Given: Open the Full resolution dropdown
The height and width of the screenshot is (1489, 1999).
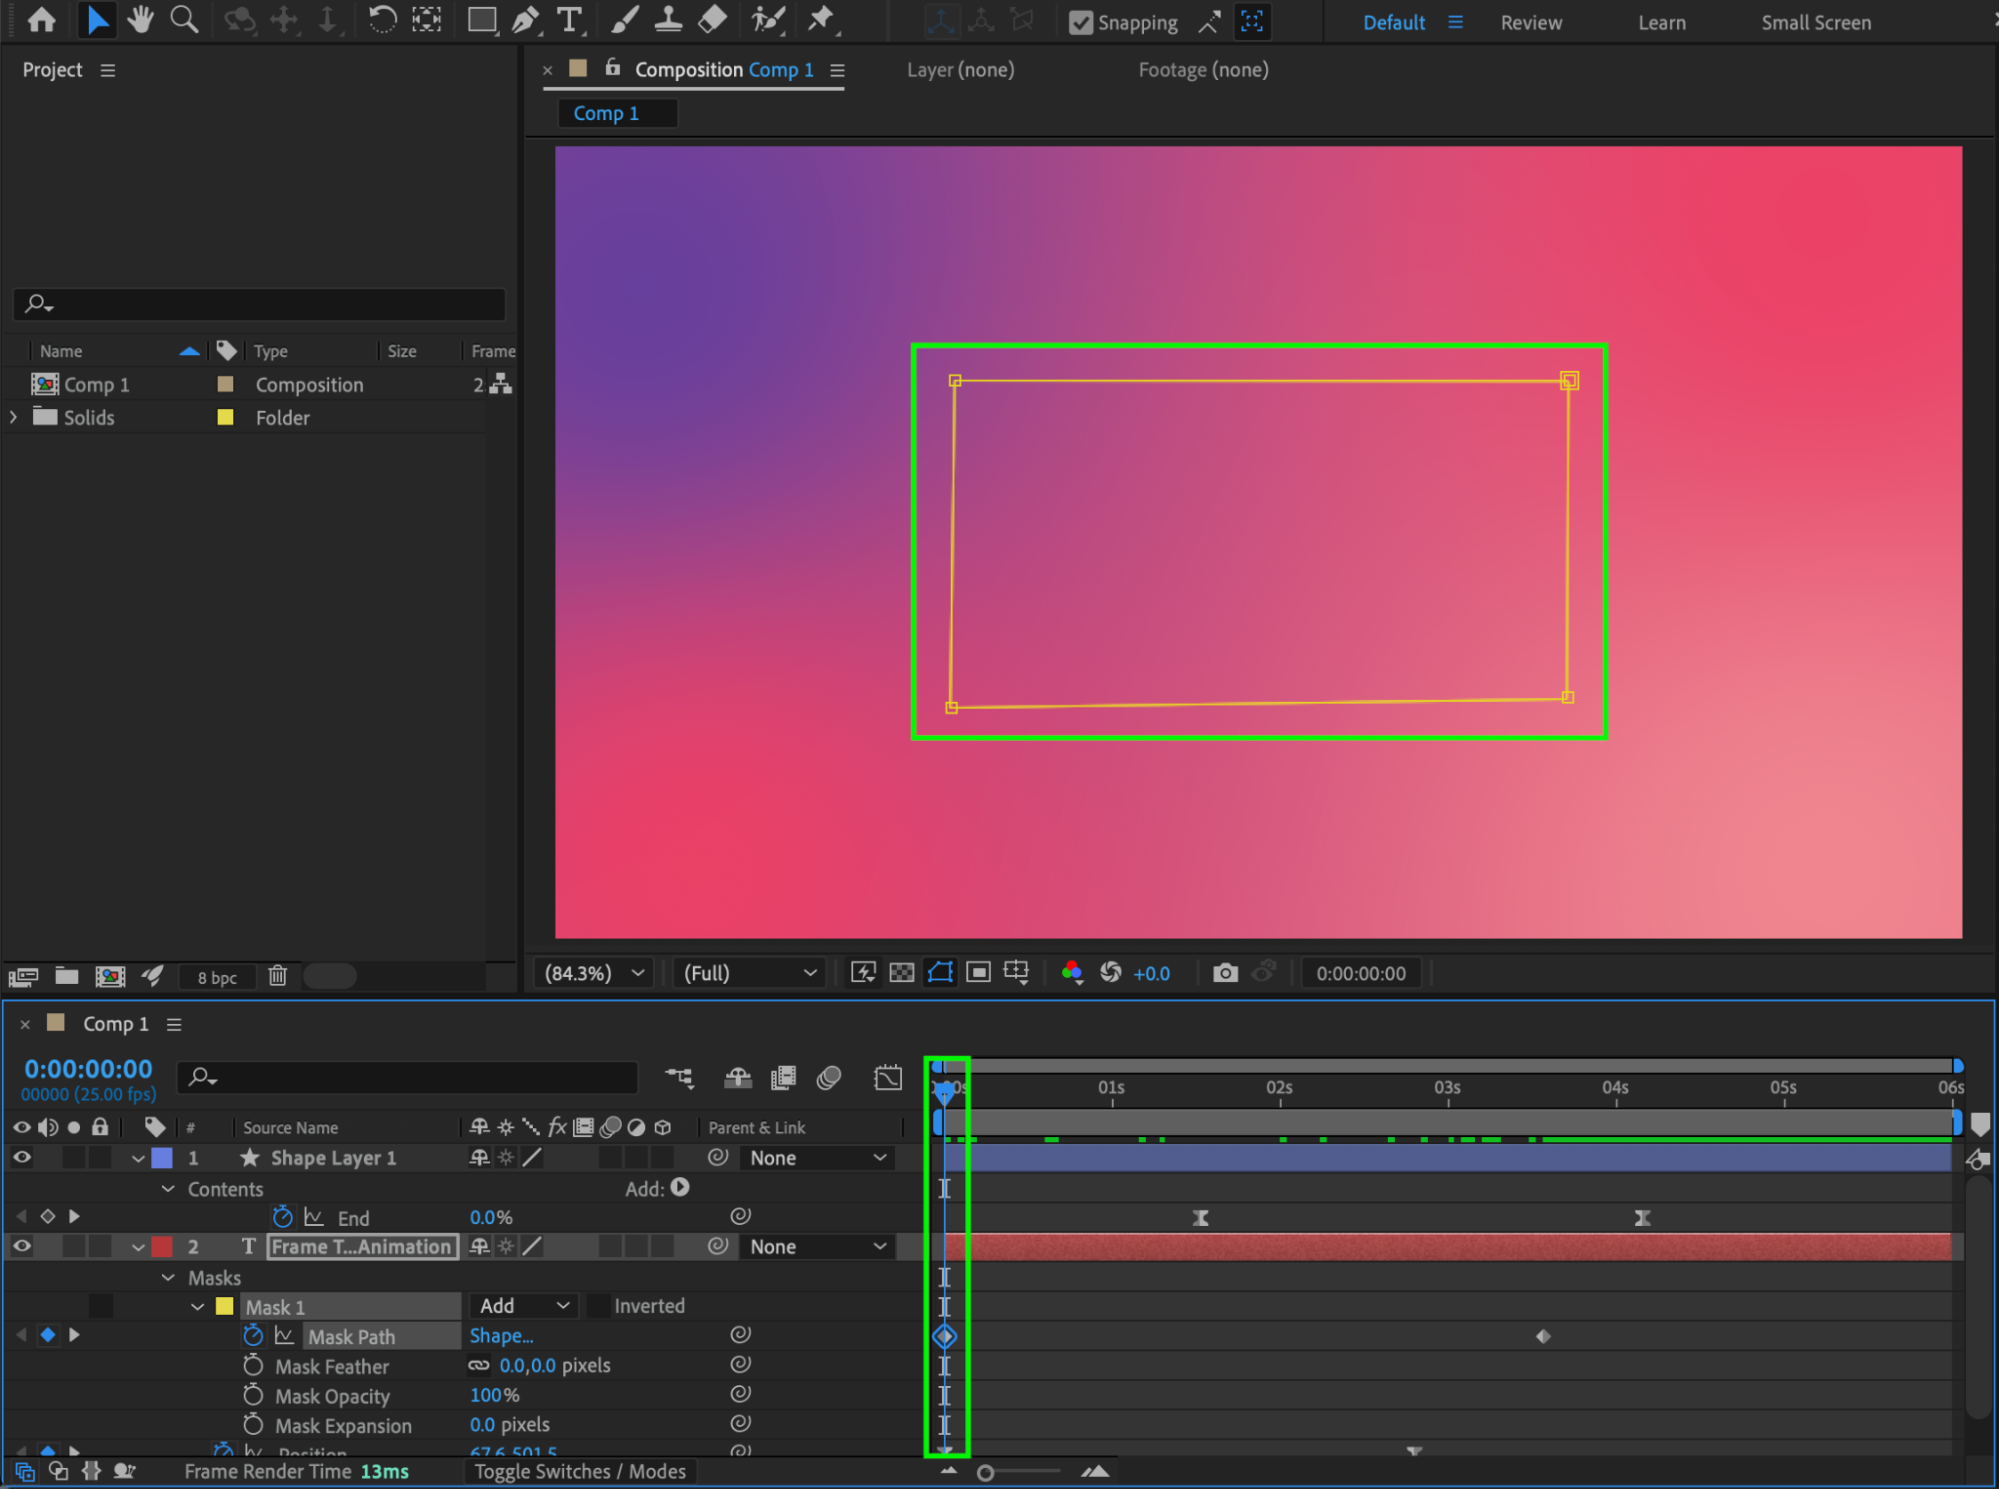Looking at the screenshot, I should (x=749, y=973).
